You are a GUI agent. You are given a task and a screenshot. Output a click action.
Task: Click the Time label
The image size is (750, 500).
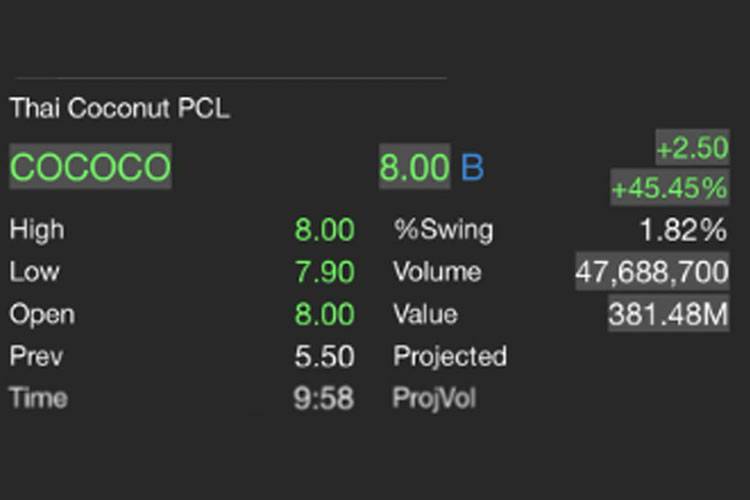[38, 398]
